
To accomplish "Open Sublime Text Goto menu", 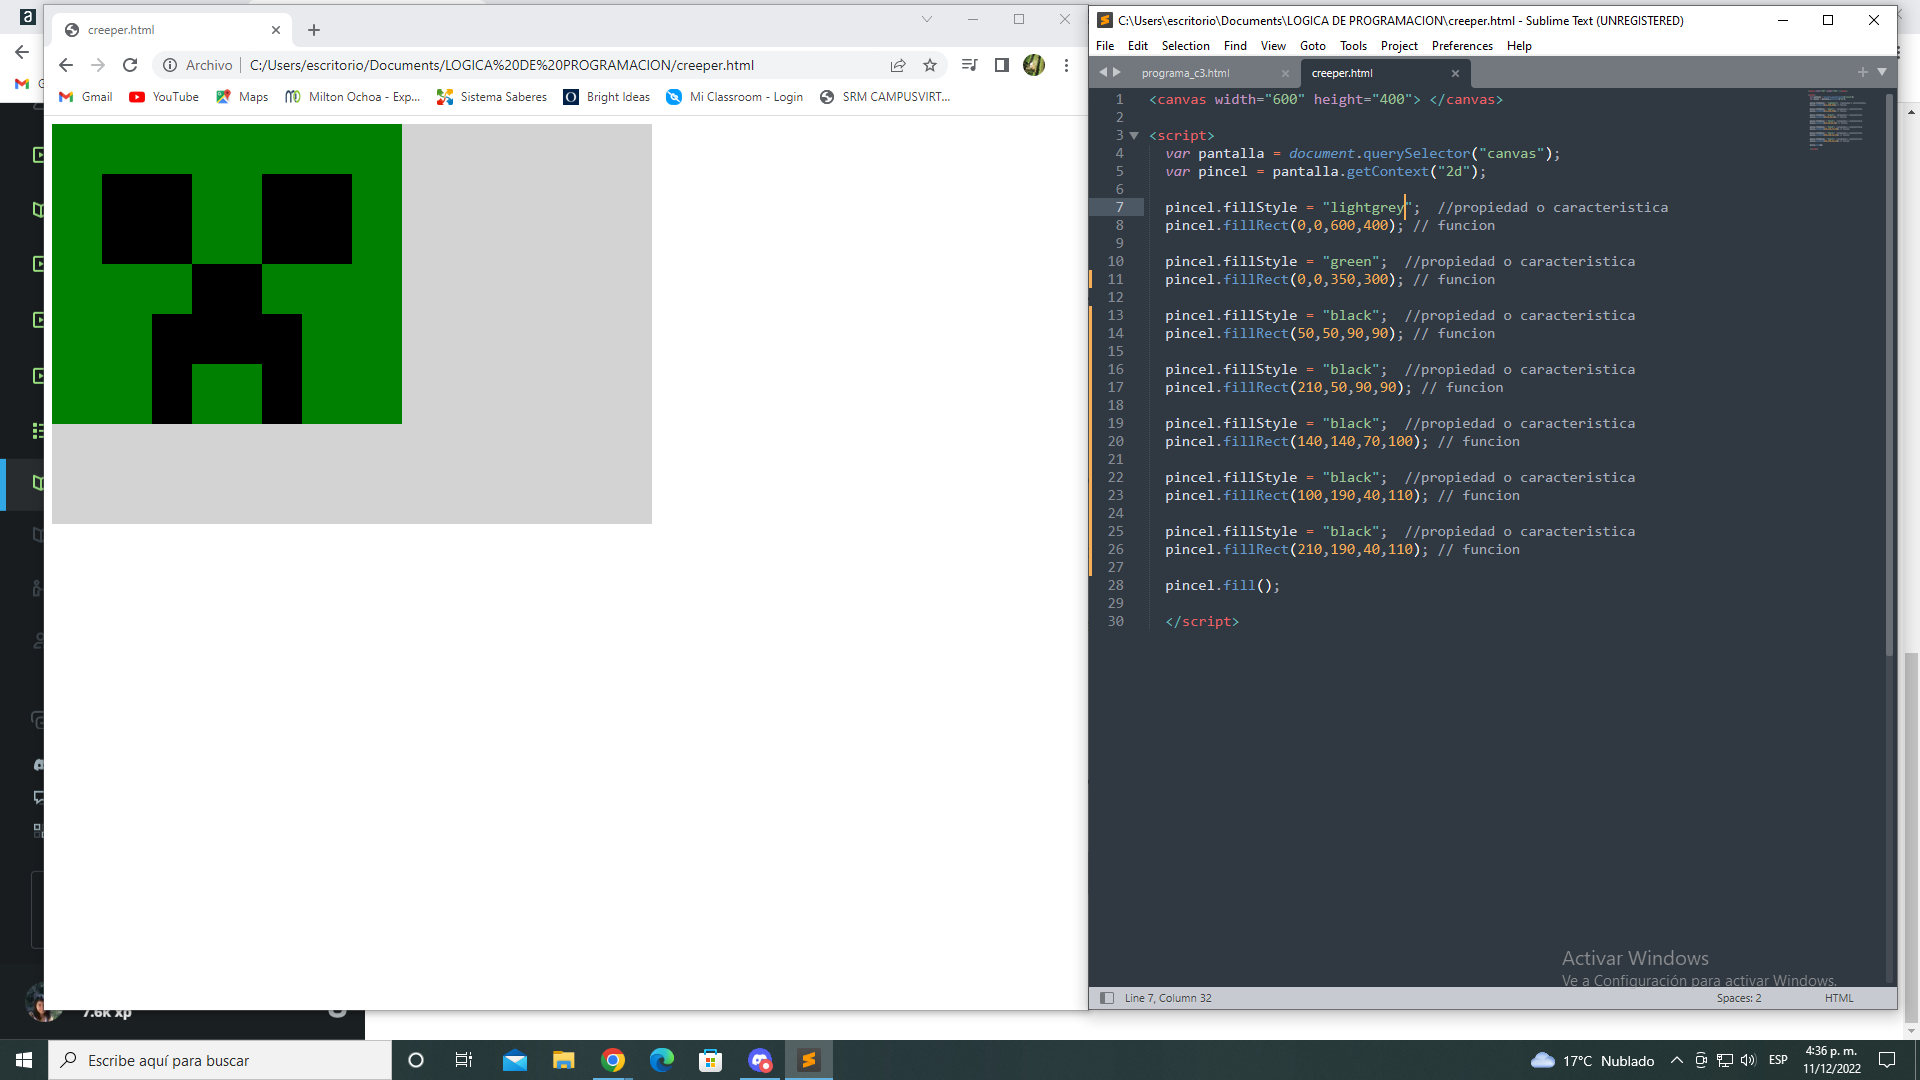I will [x=1313, y=46].
